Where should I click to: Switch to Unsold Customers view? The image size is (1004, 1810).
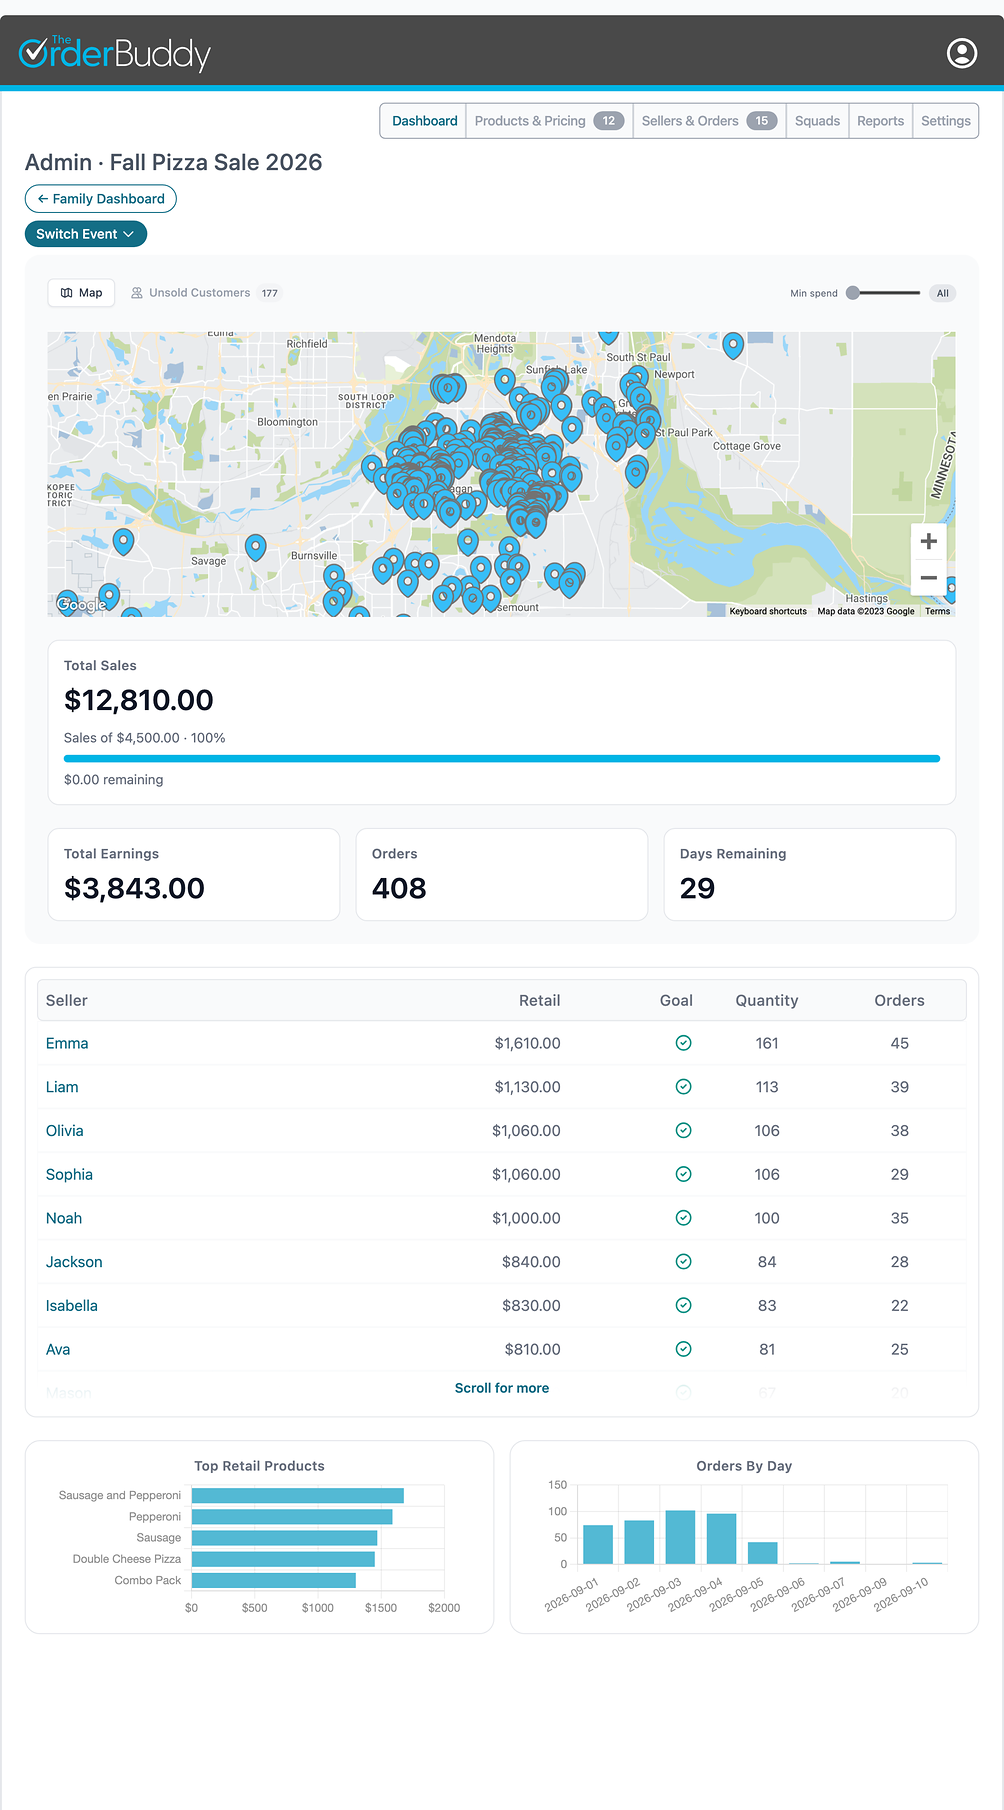click(x=205, y=293)
